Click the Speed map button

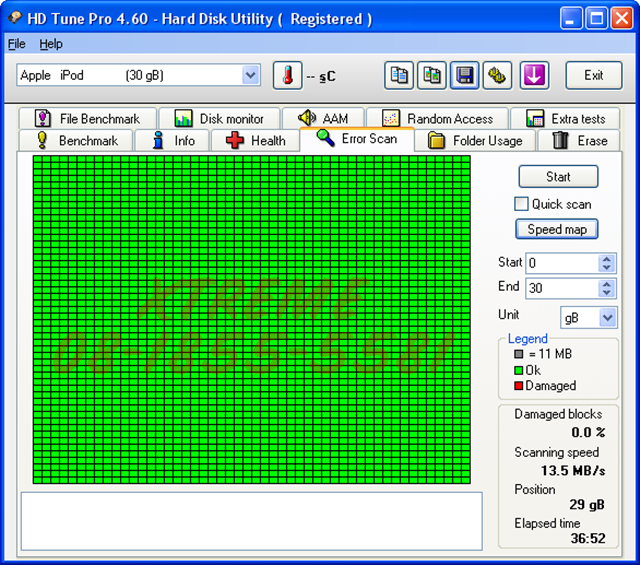(x=558, y=229)
